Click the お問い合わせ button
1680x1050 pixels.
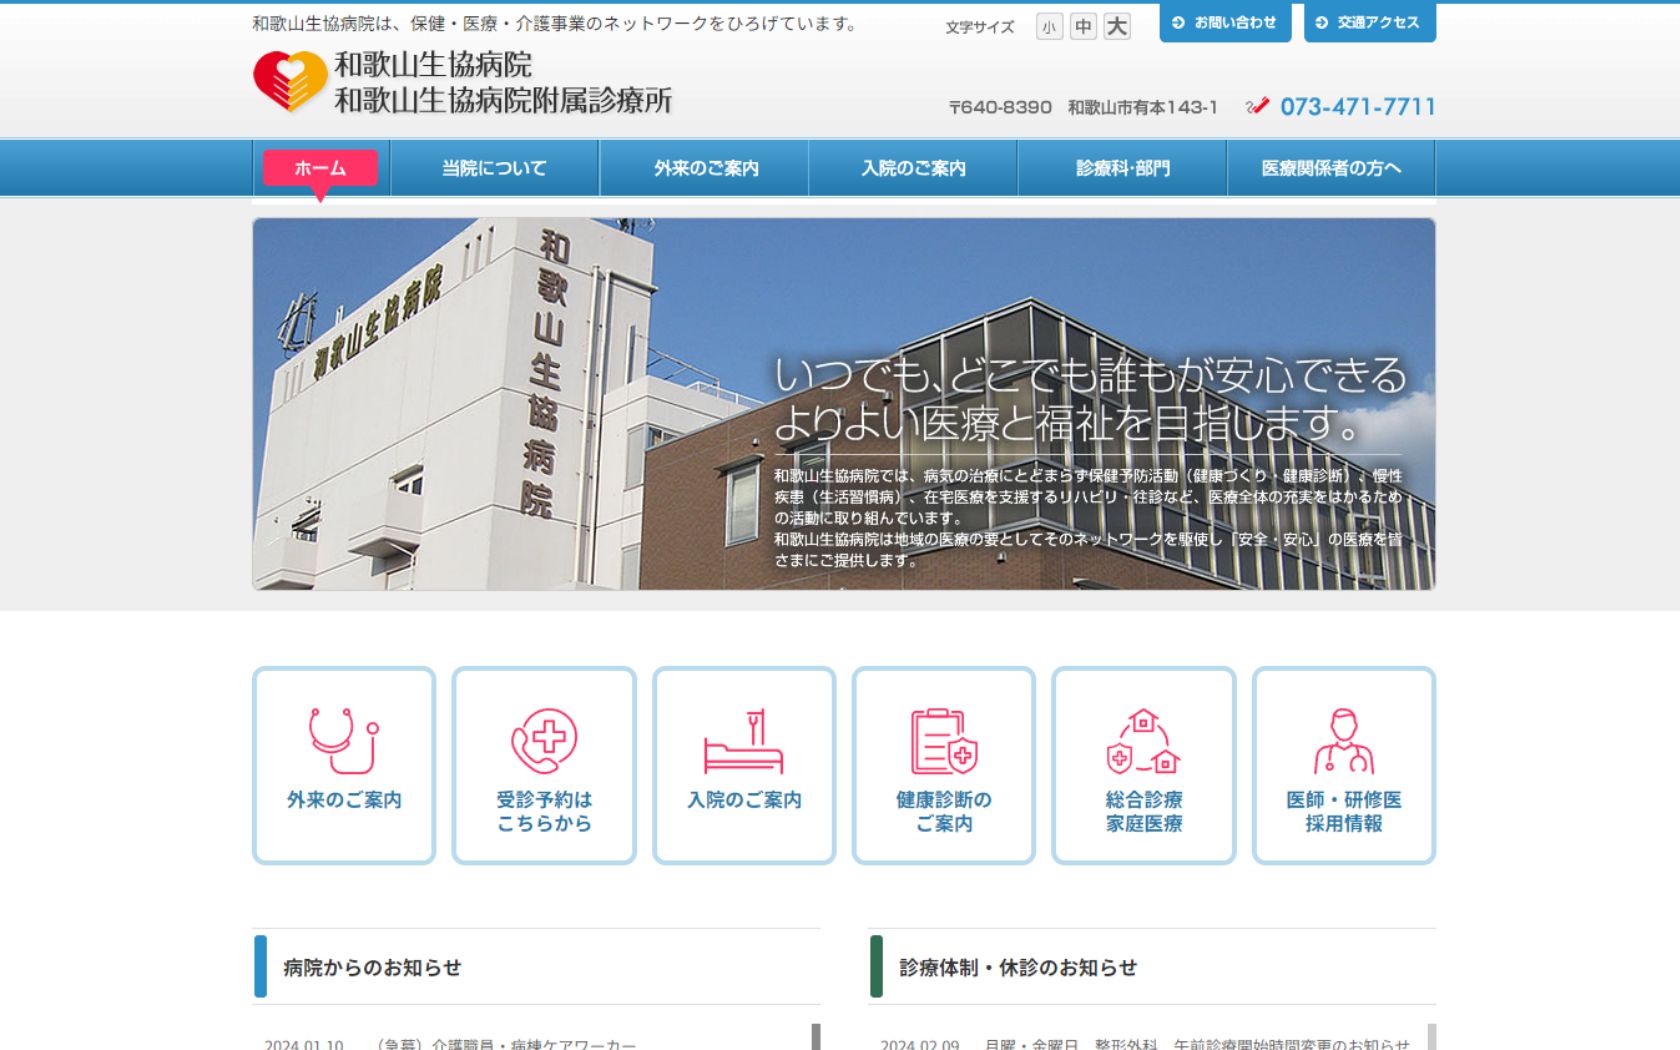click(x=1225, y=22)
